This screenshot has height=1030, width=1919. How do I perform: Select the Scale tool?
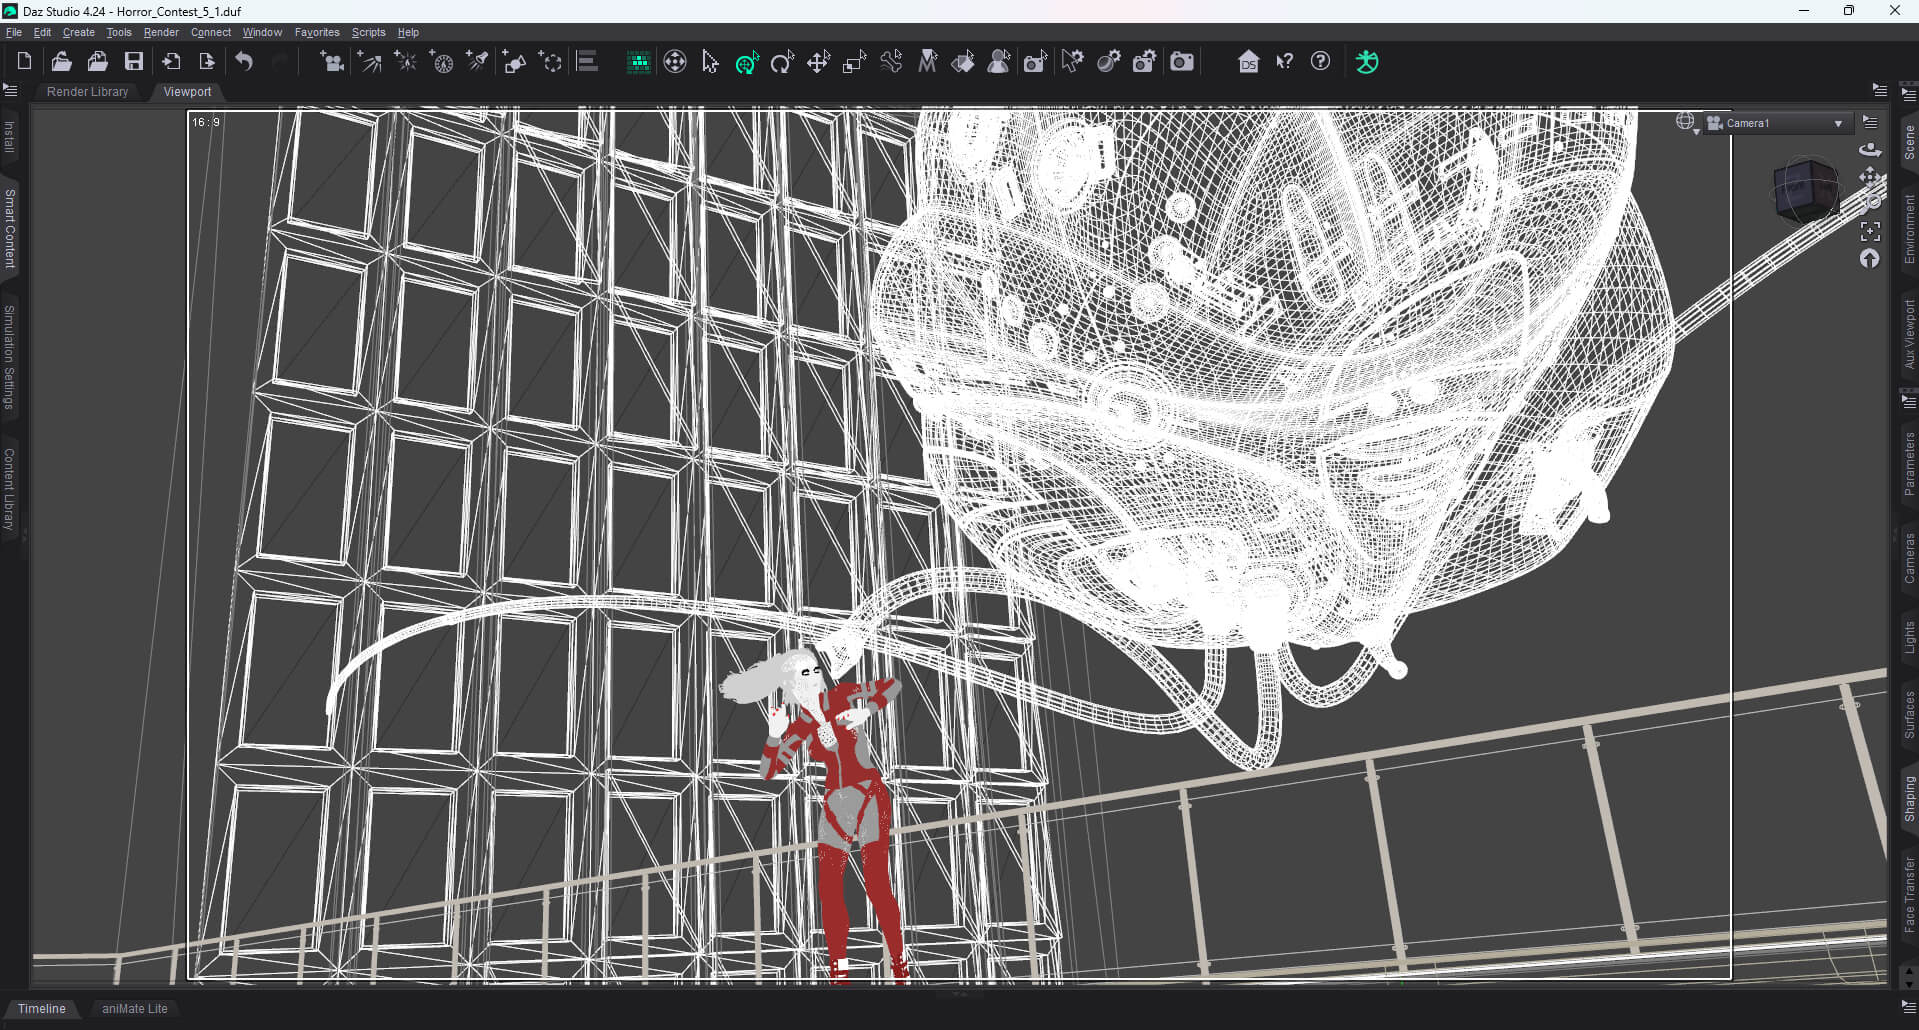coord(854,62)
